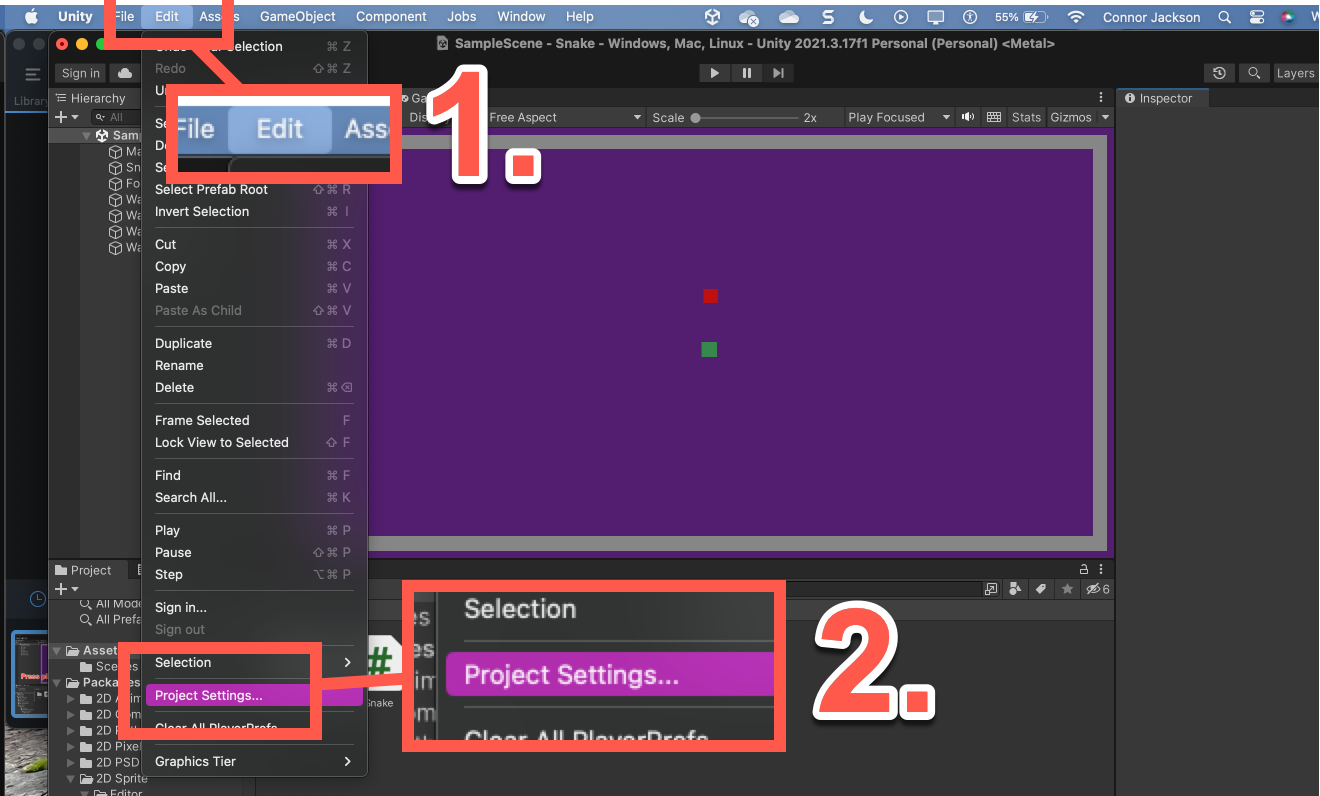Choose Lock View to Selected menu item
1320x796 pixels.
click(x=254, y=442)
